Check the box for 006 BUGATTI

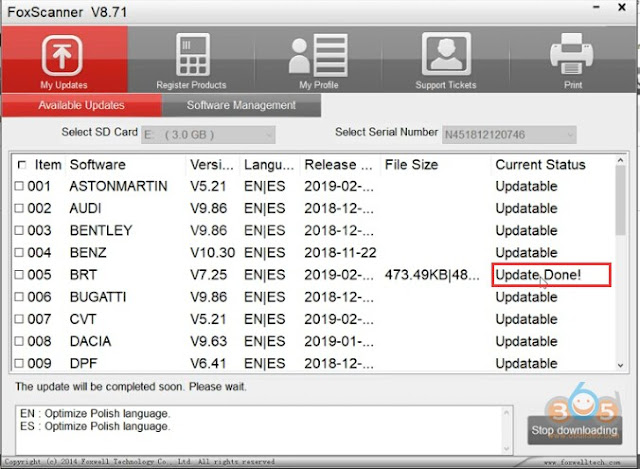(x=19, y=297)
